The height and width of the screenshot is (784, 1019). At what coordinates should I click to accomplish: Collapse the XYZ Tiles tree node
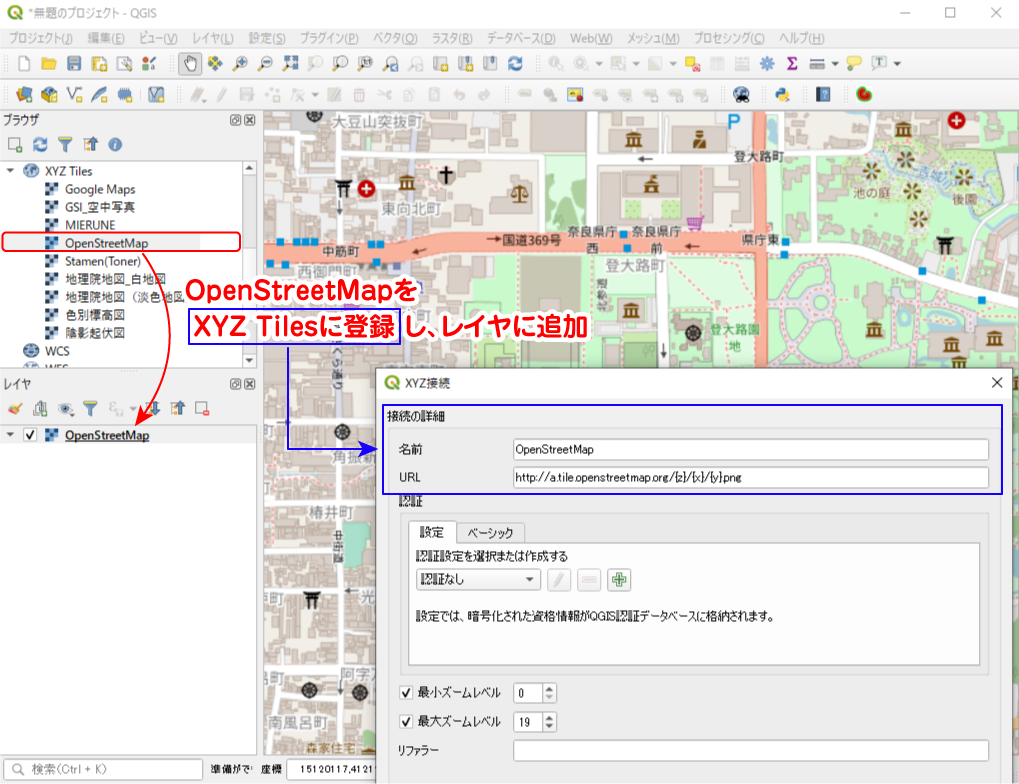pyautogui.click(x=11, y=171)
